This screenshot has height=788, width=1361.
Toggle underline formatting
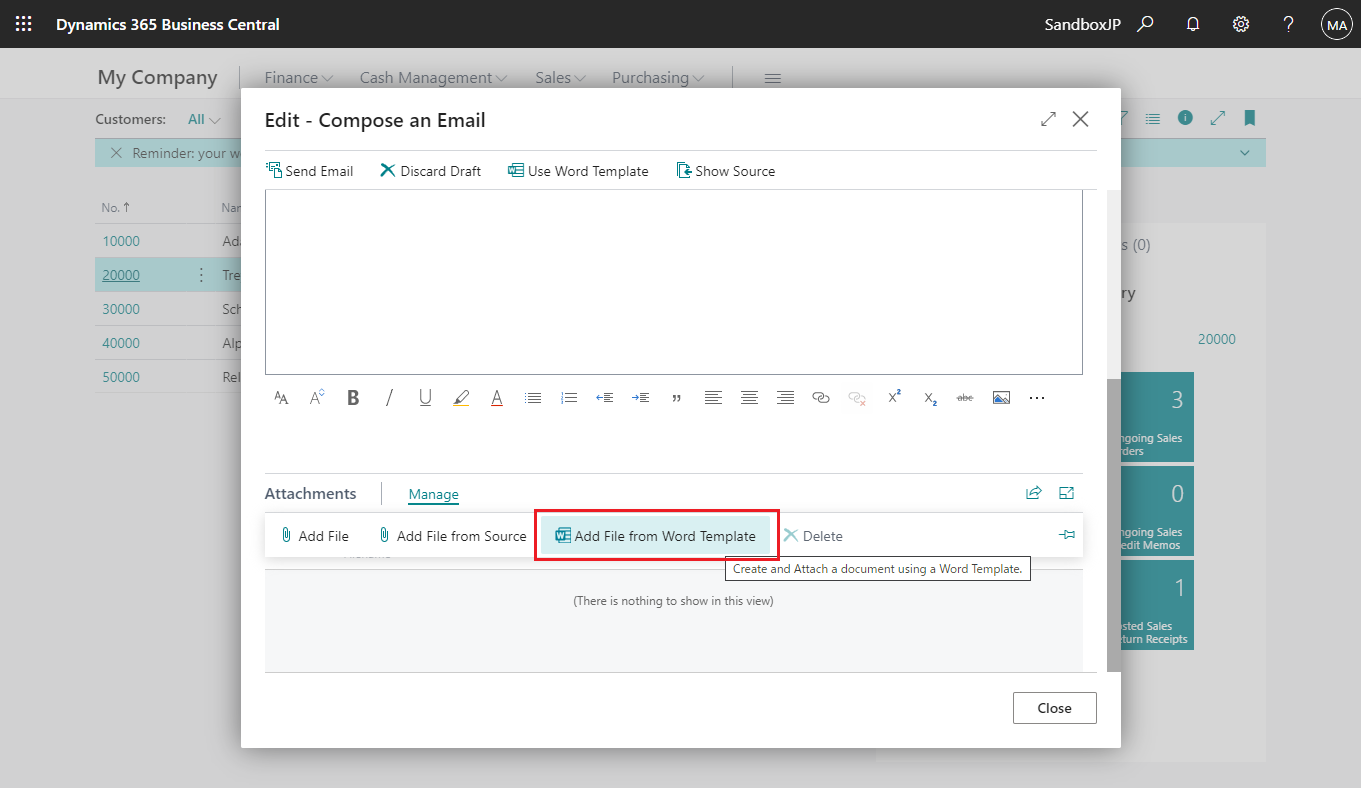425,397
